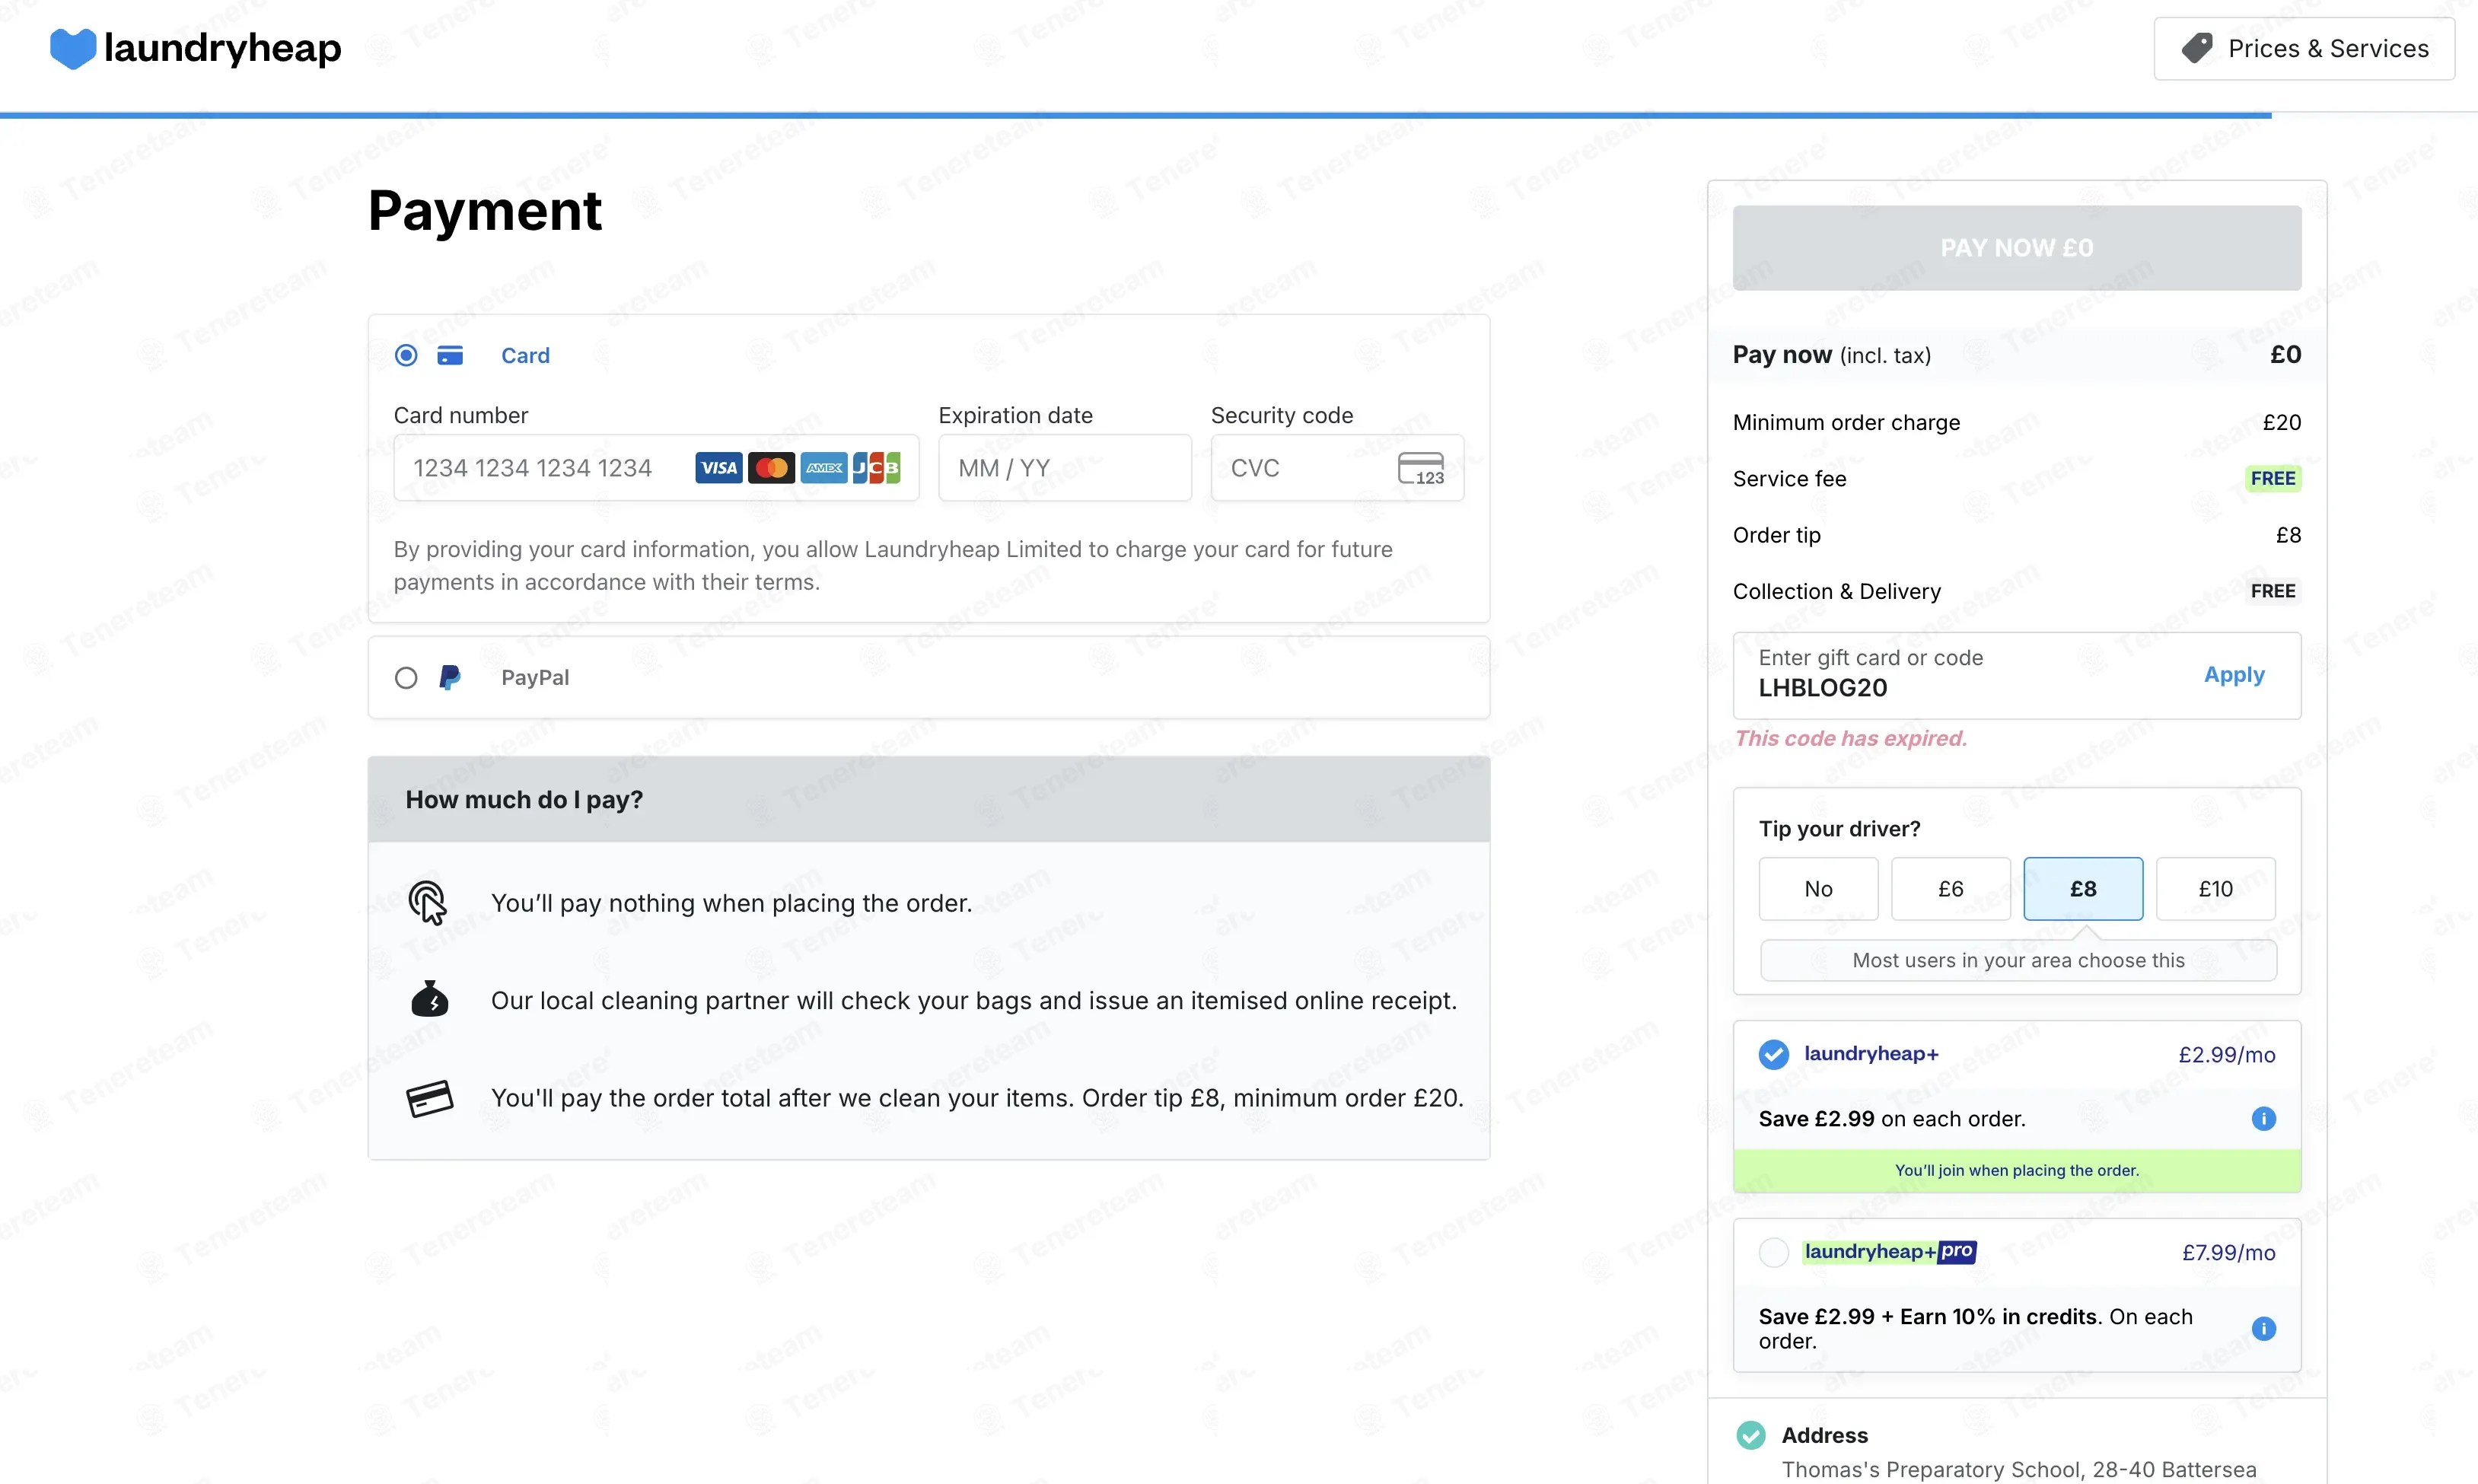This screenshot has width=2478, height=1484.
Task: Click the Collection & Delivery FREE badge
Action: [2272, 591]
